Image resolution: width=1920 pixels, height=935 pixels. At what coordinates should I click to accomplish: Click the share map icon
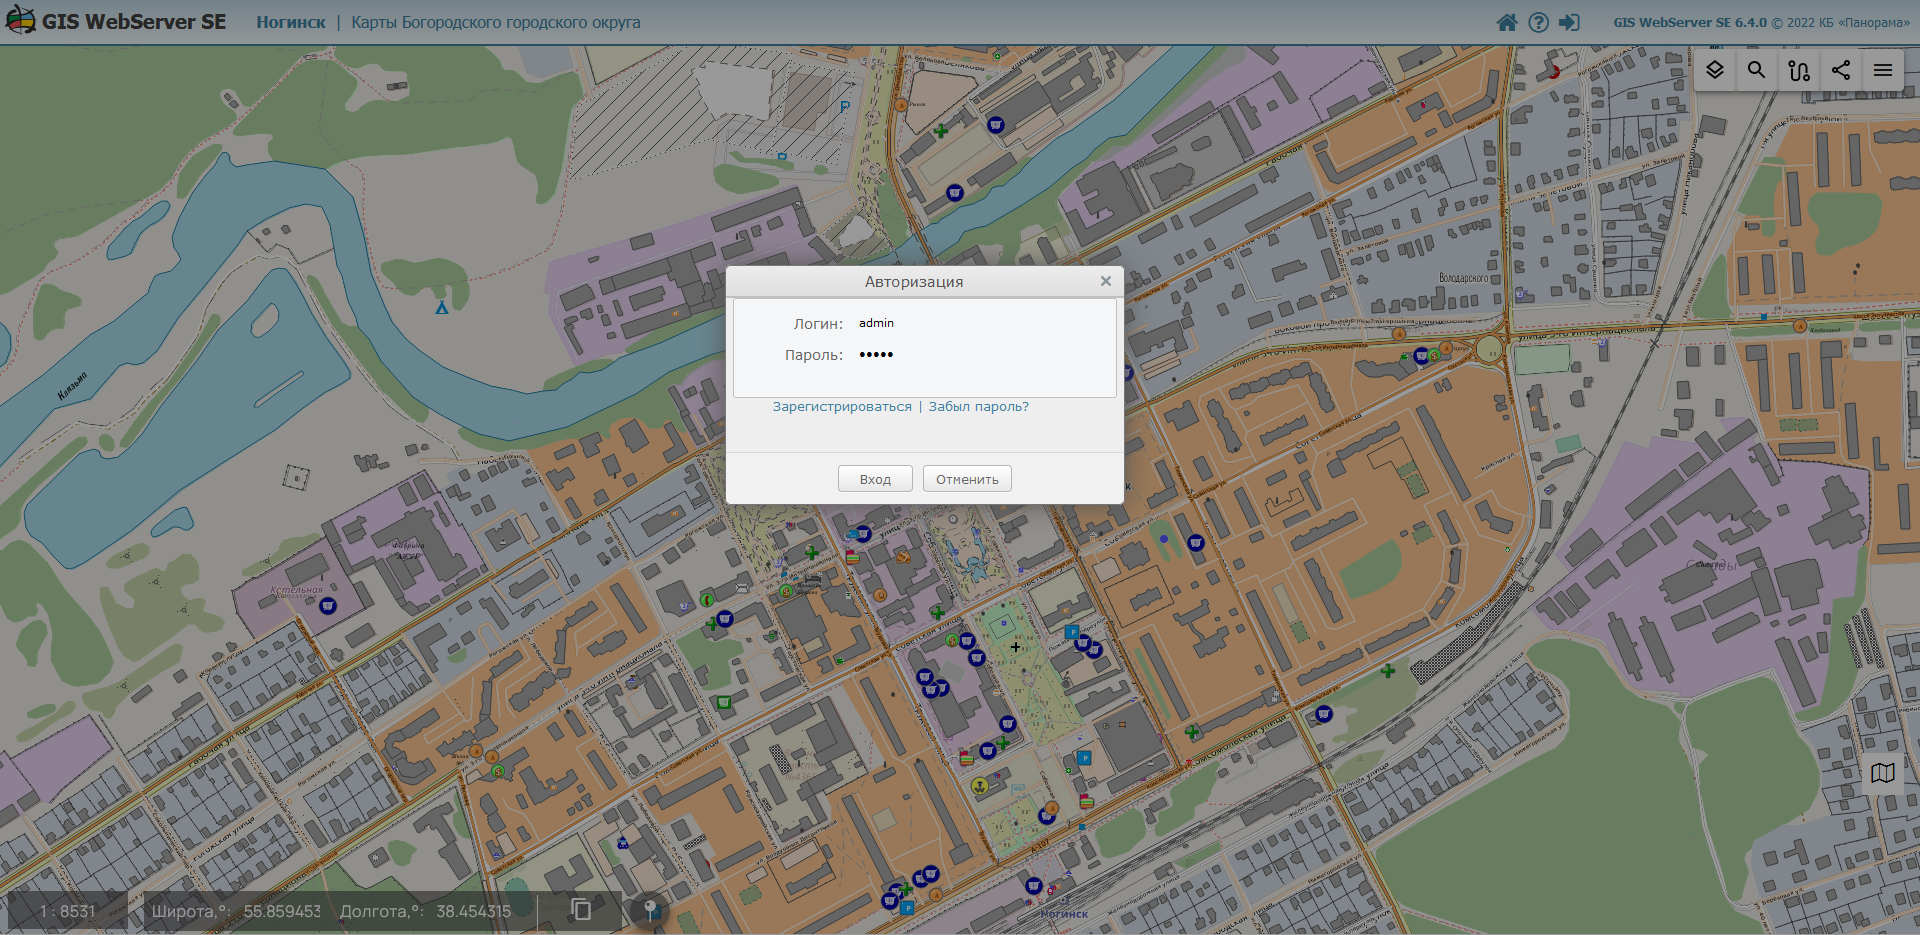(1840, 70)
